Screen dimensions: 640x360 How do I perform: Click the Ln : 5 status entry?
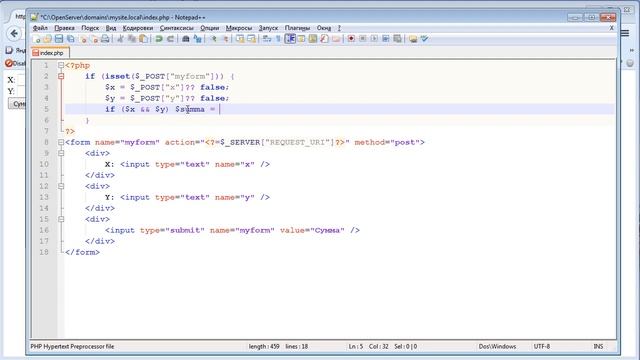[x=356, y=347]
